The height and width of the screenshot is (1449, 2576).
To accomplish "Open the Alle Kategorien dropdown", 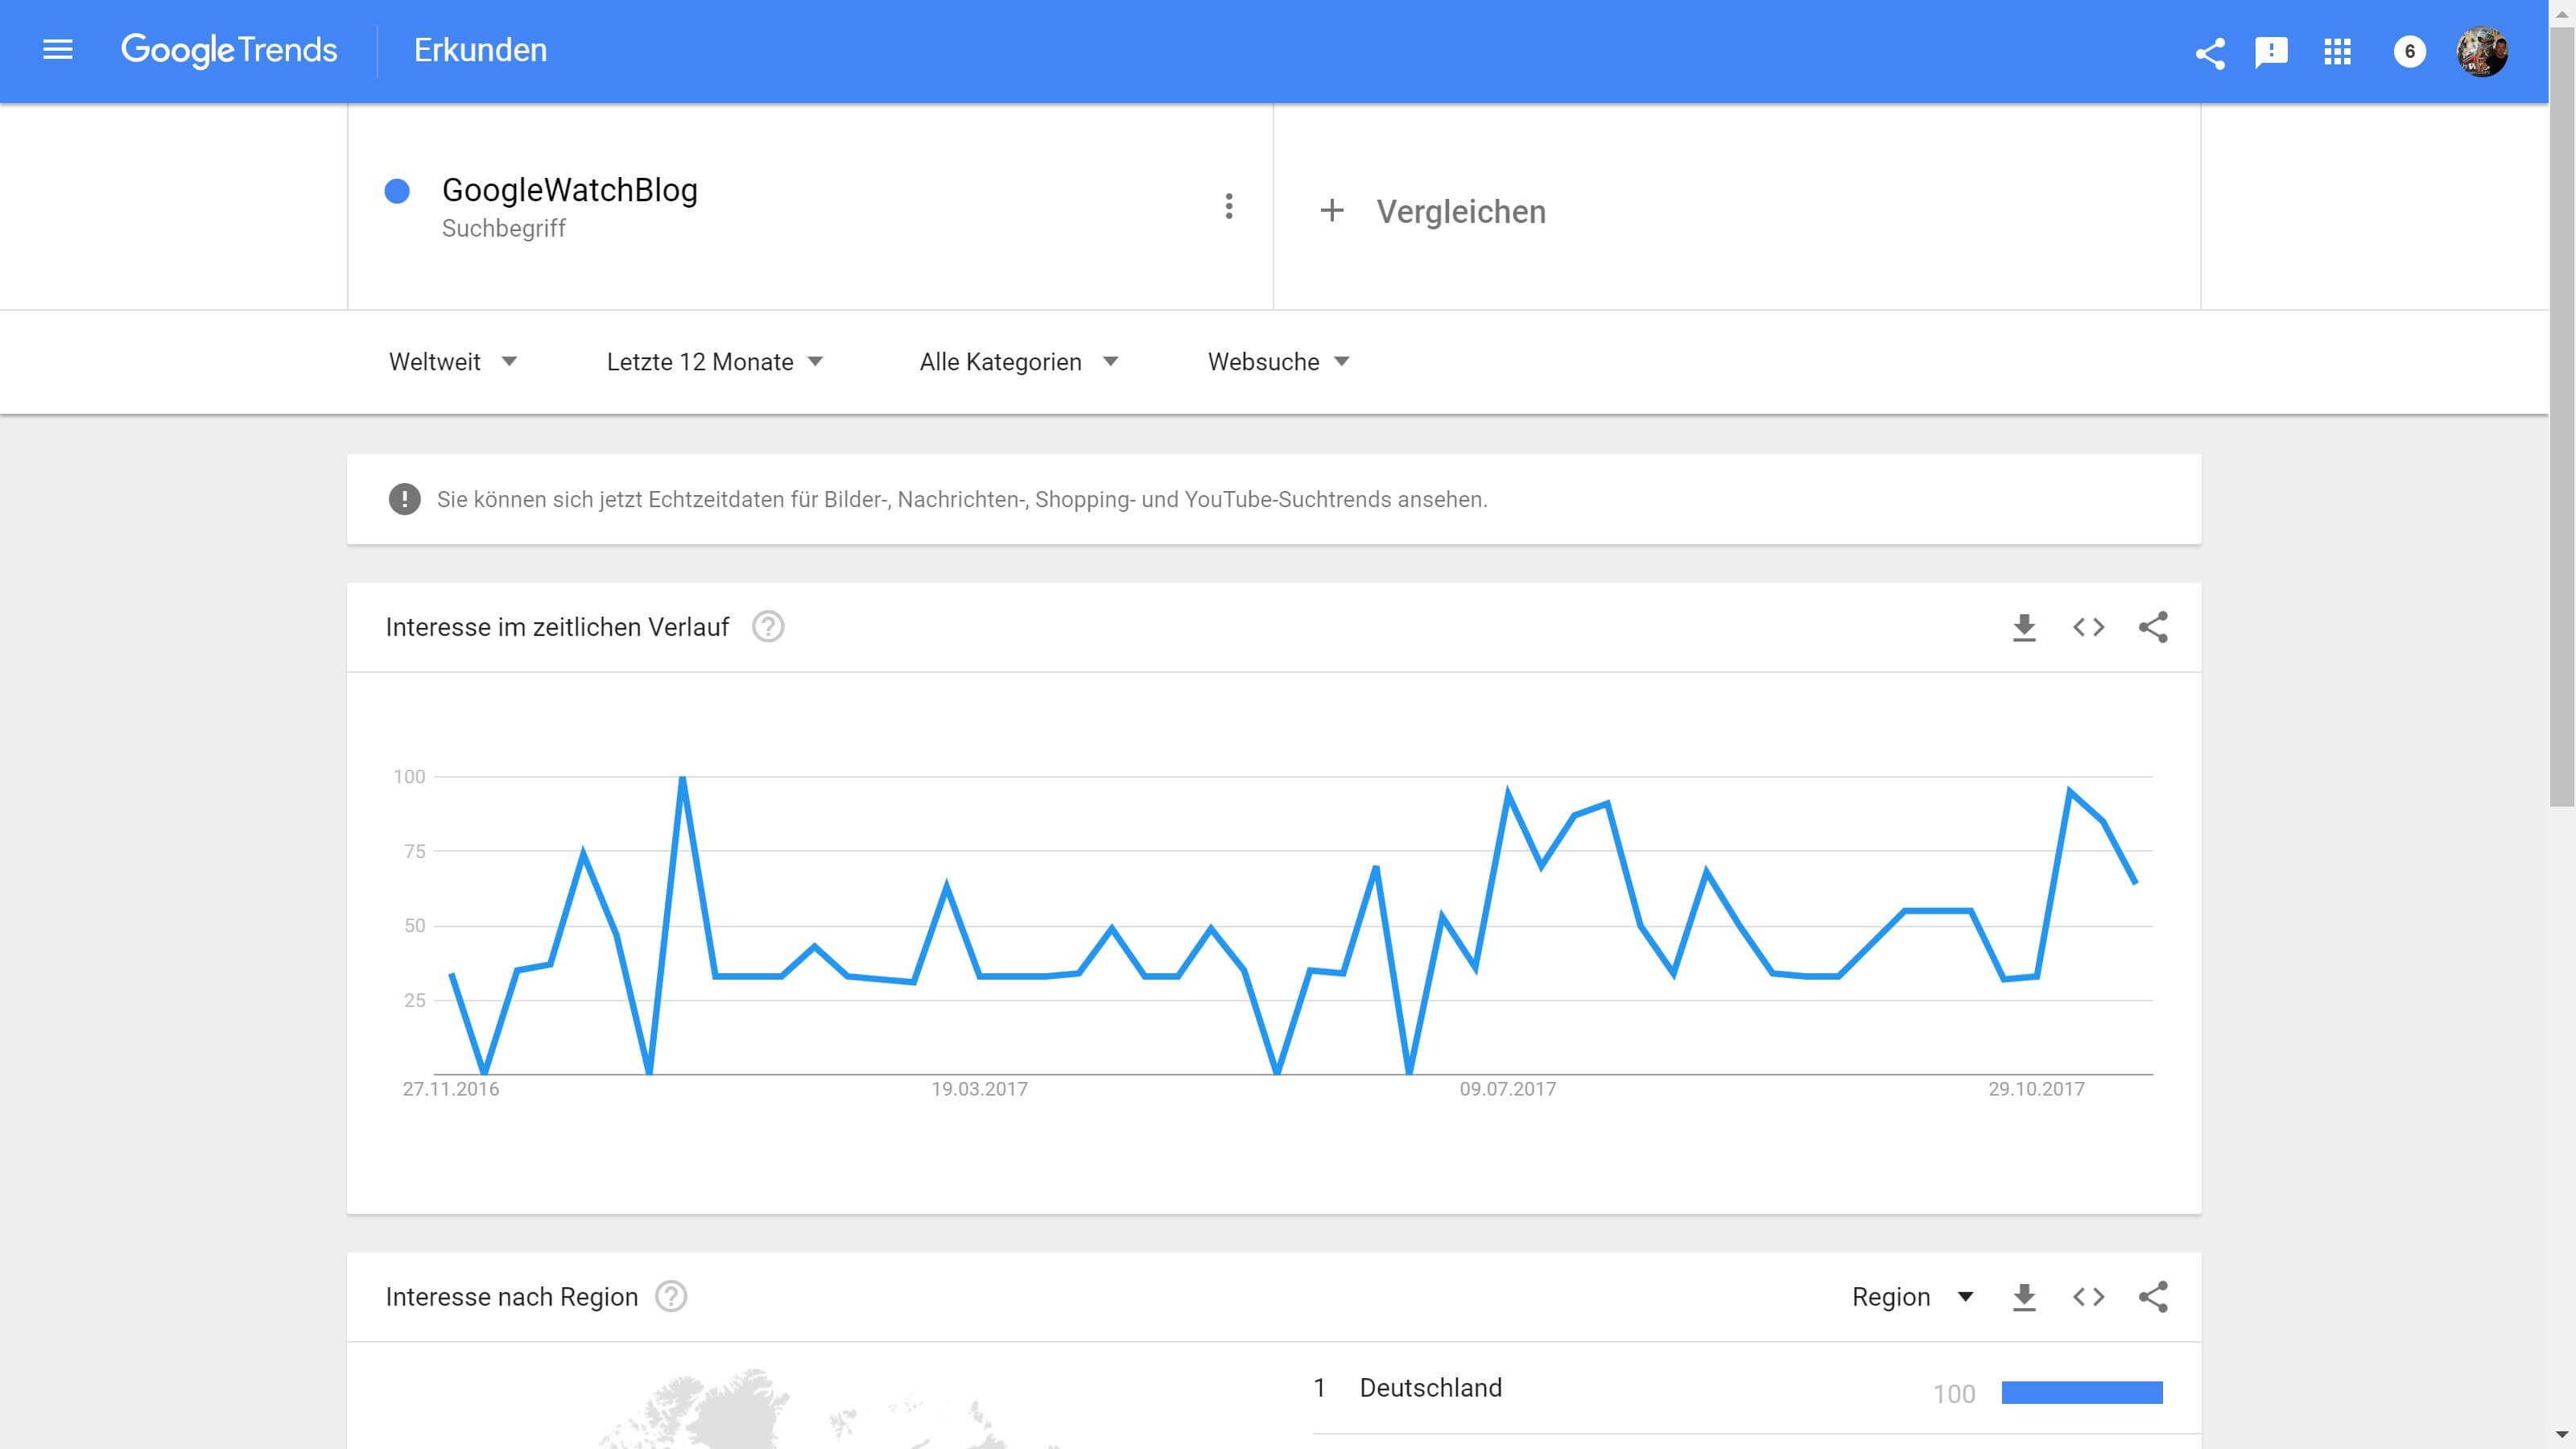I will coord(1018,362).
